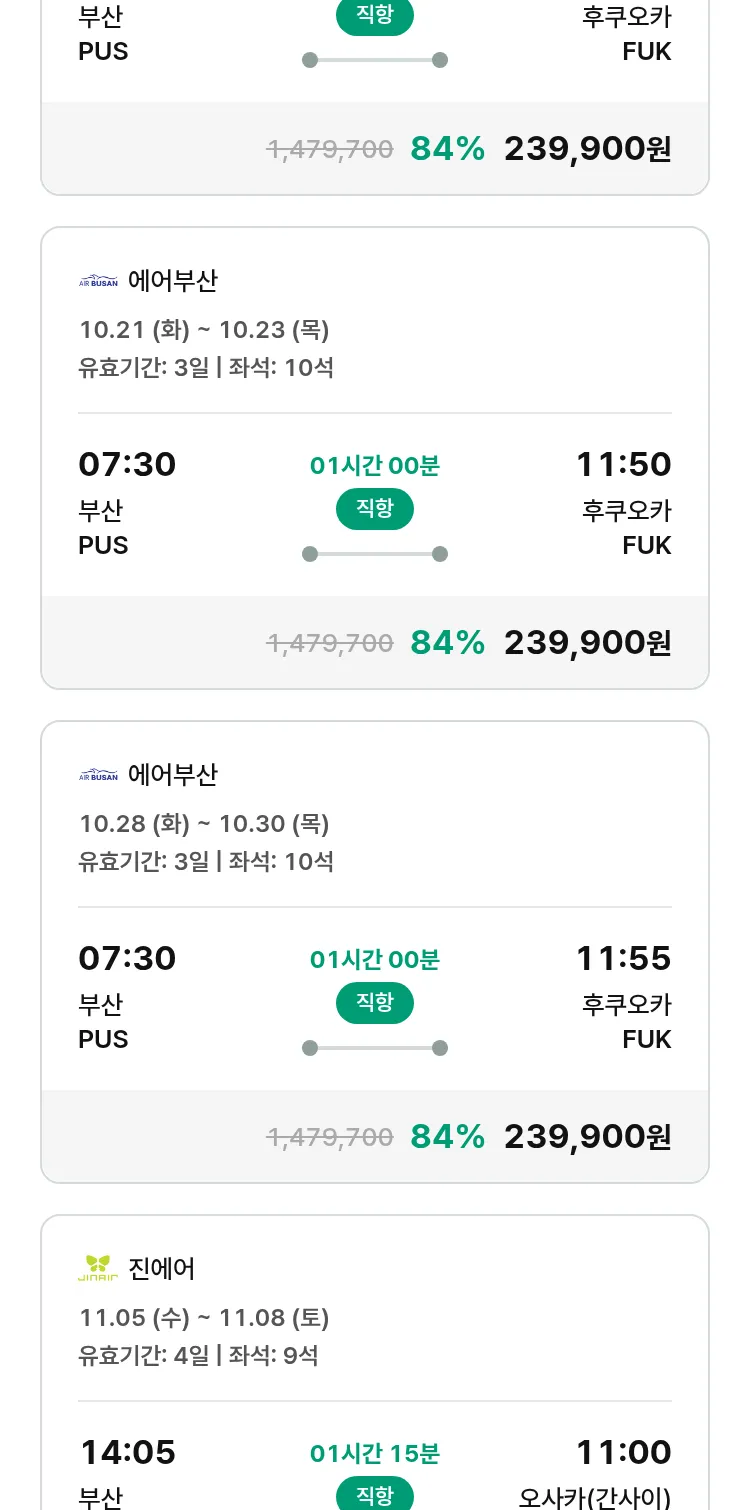Open the 에어부산 airline name for 10.21 flight
This screenshot has width=750, height=1510.
pyautogui.click(x=173, y=281)
